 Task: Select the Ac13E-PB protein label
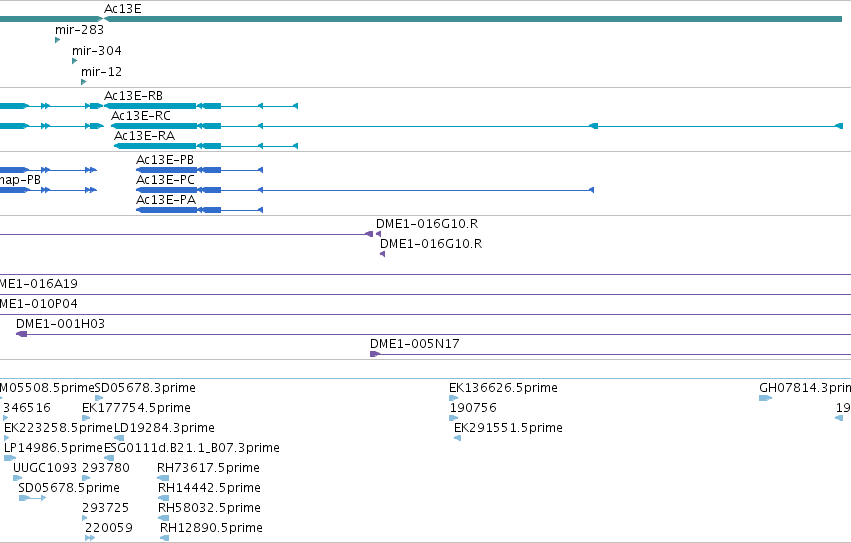tap(165, 160)
